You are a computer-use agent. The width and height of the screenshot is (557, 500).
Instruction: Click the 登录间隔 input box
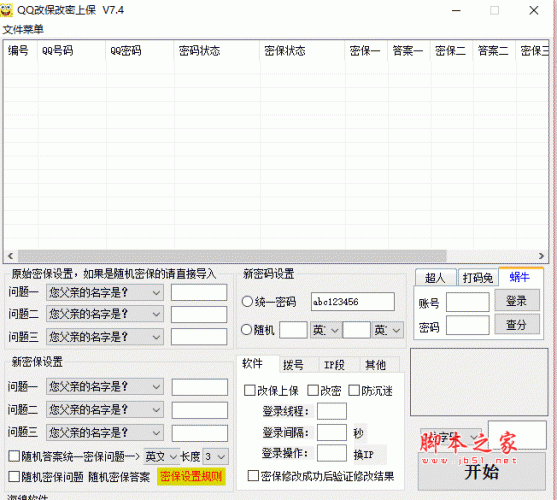332,433
